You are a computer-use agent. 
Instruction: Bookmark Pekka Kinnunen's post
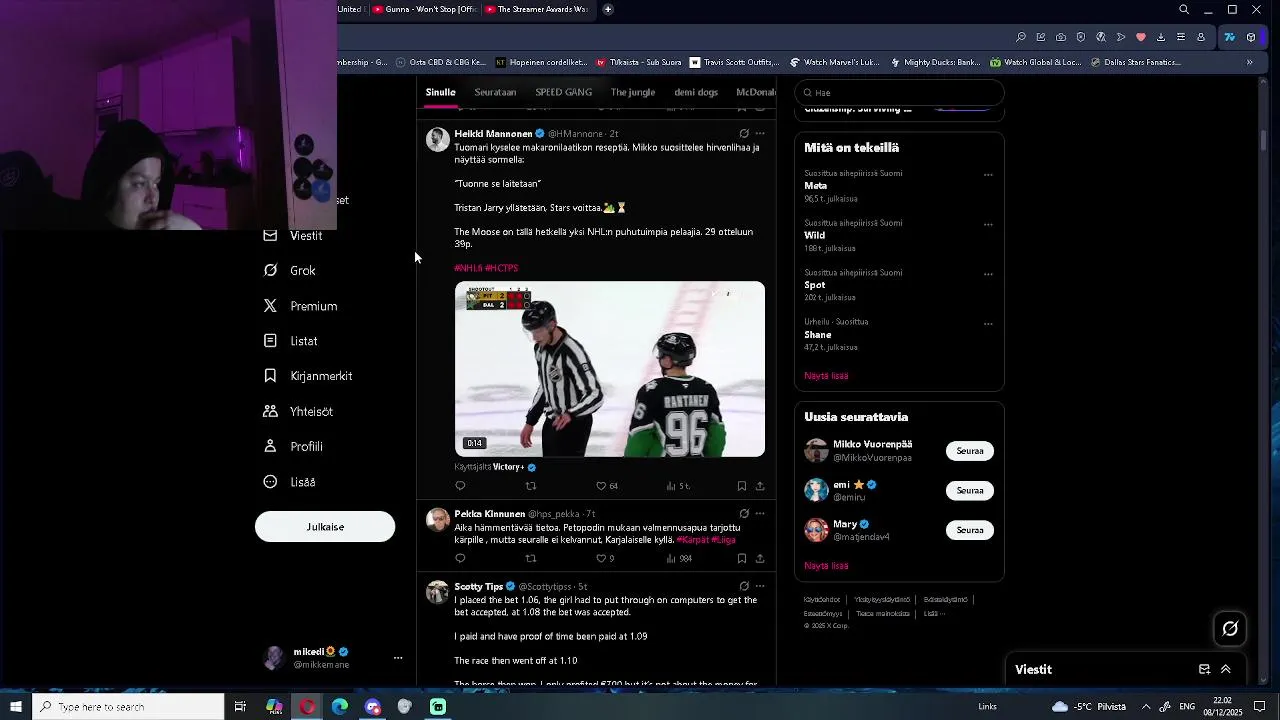click(741, 559)
